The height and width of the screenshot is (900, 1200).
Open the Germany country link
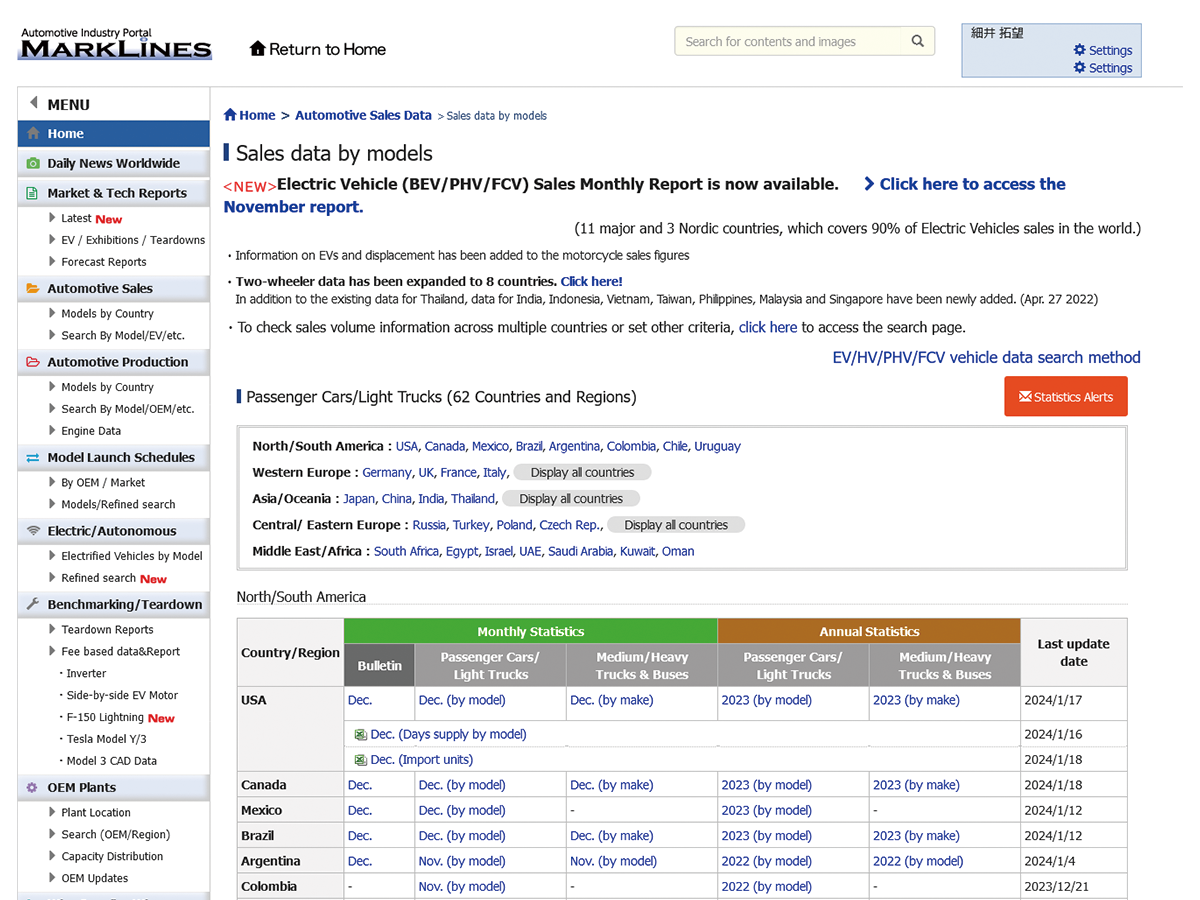click(387, 472)
